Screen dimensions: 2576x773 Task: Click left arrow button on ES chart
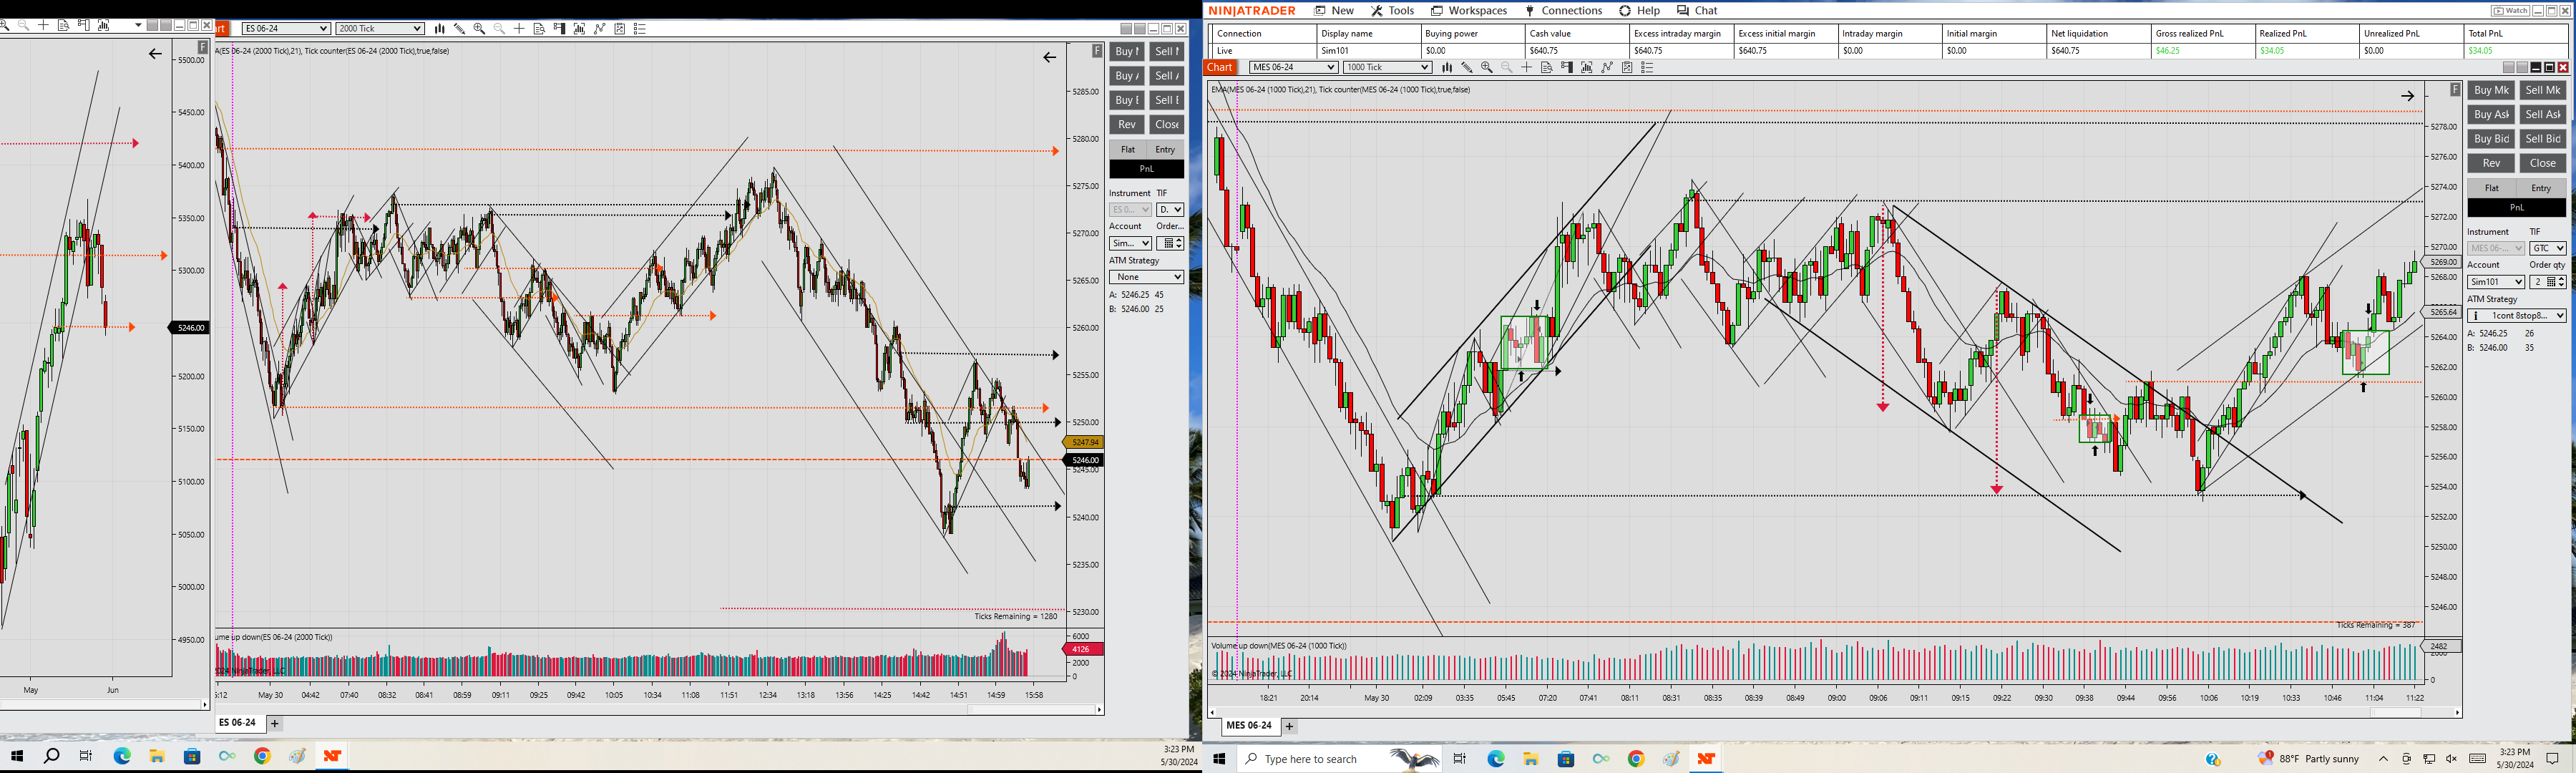[x=1049, y=57]
